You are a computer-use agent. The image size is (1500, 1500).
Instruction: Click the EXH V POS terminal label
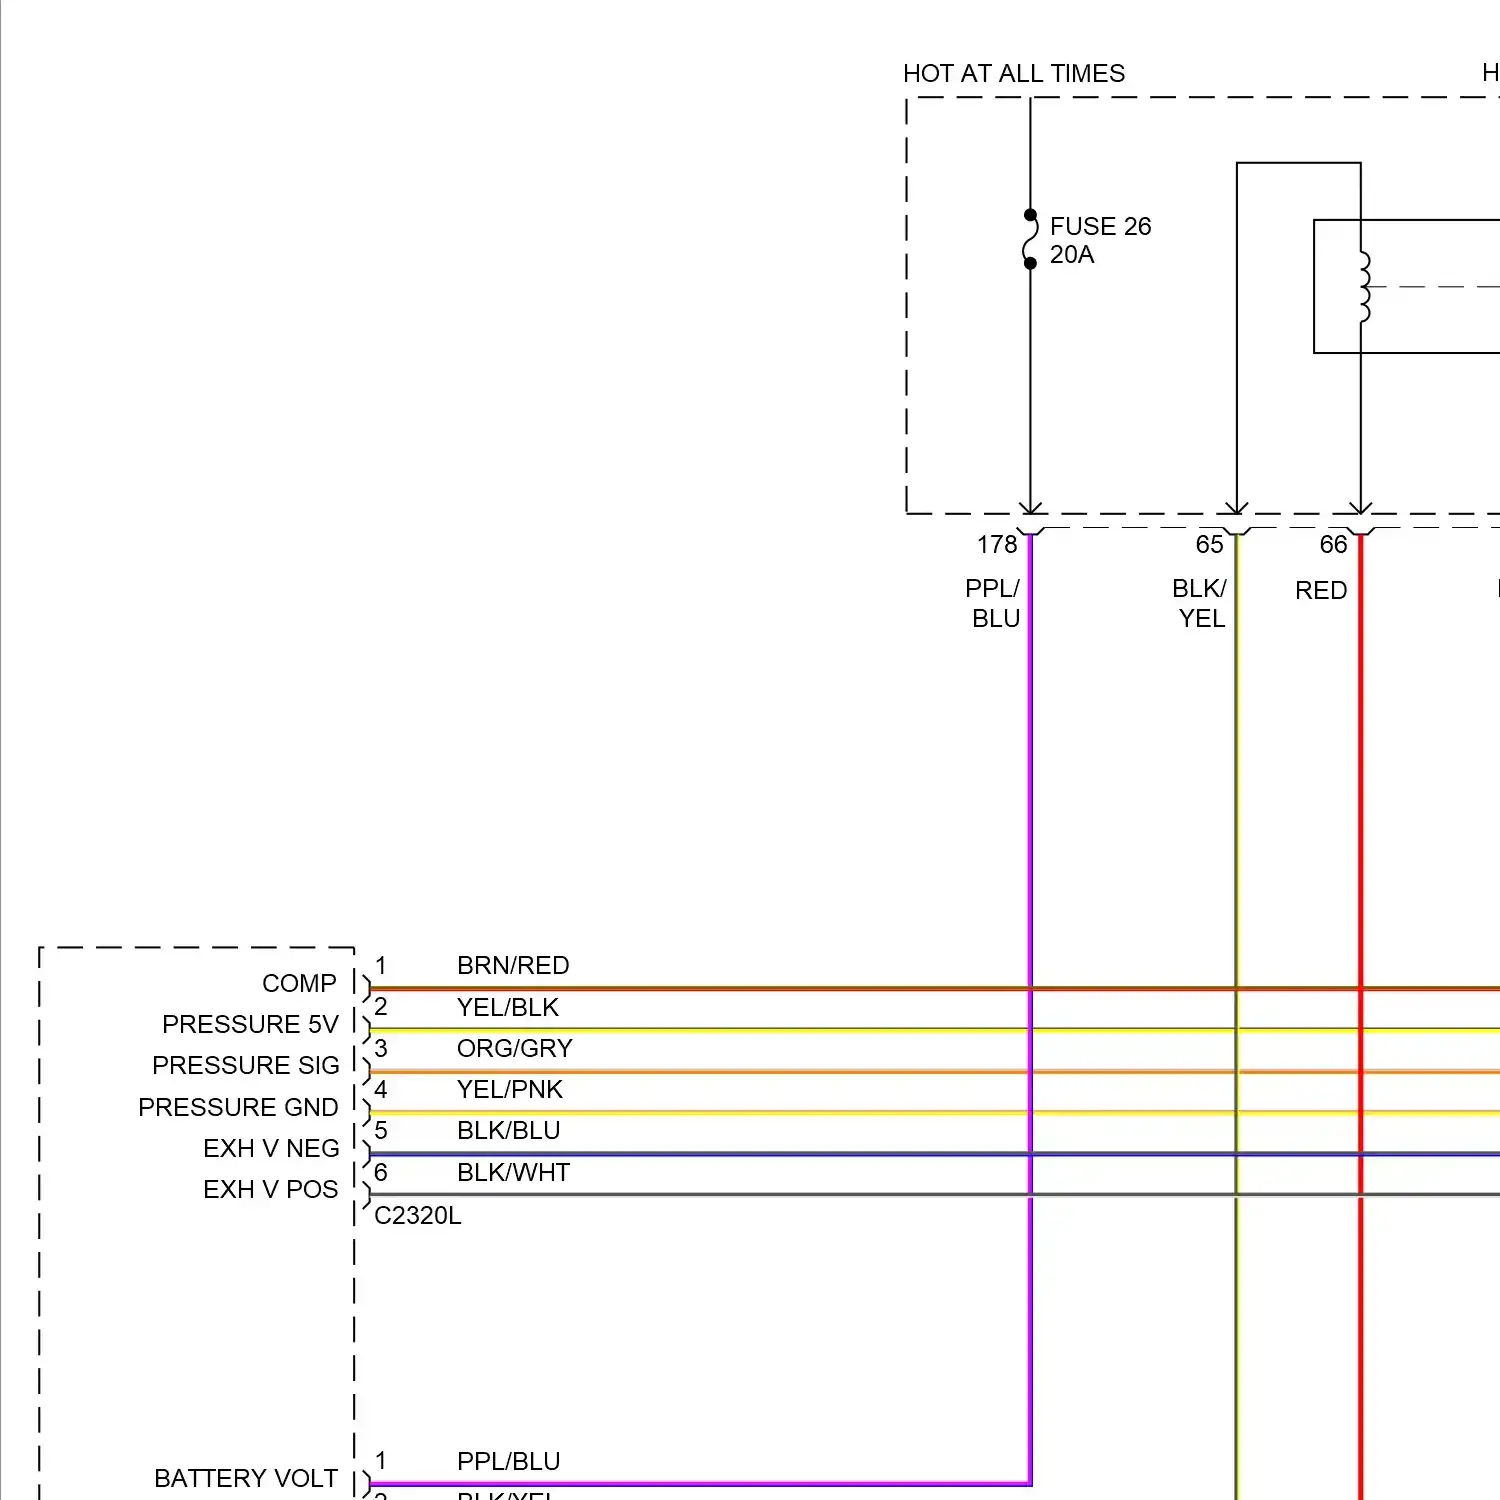[x=271, y=1189]
